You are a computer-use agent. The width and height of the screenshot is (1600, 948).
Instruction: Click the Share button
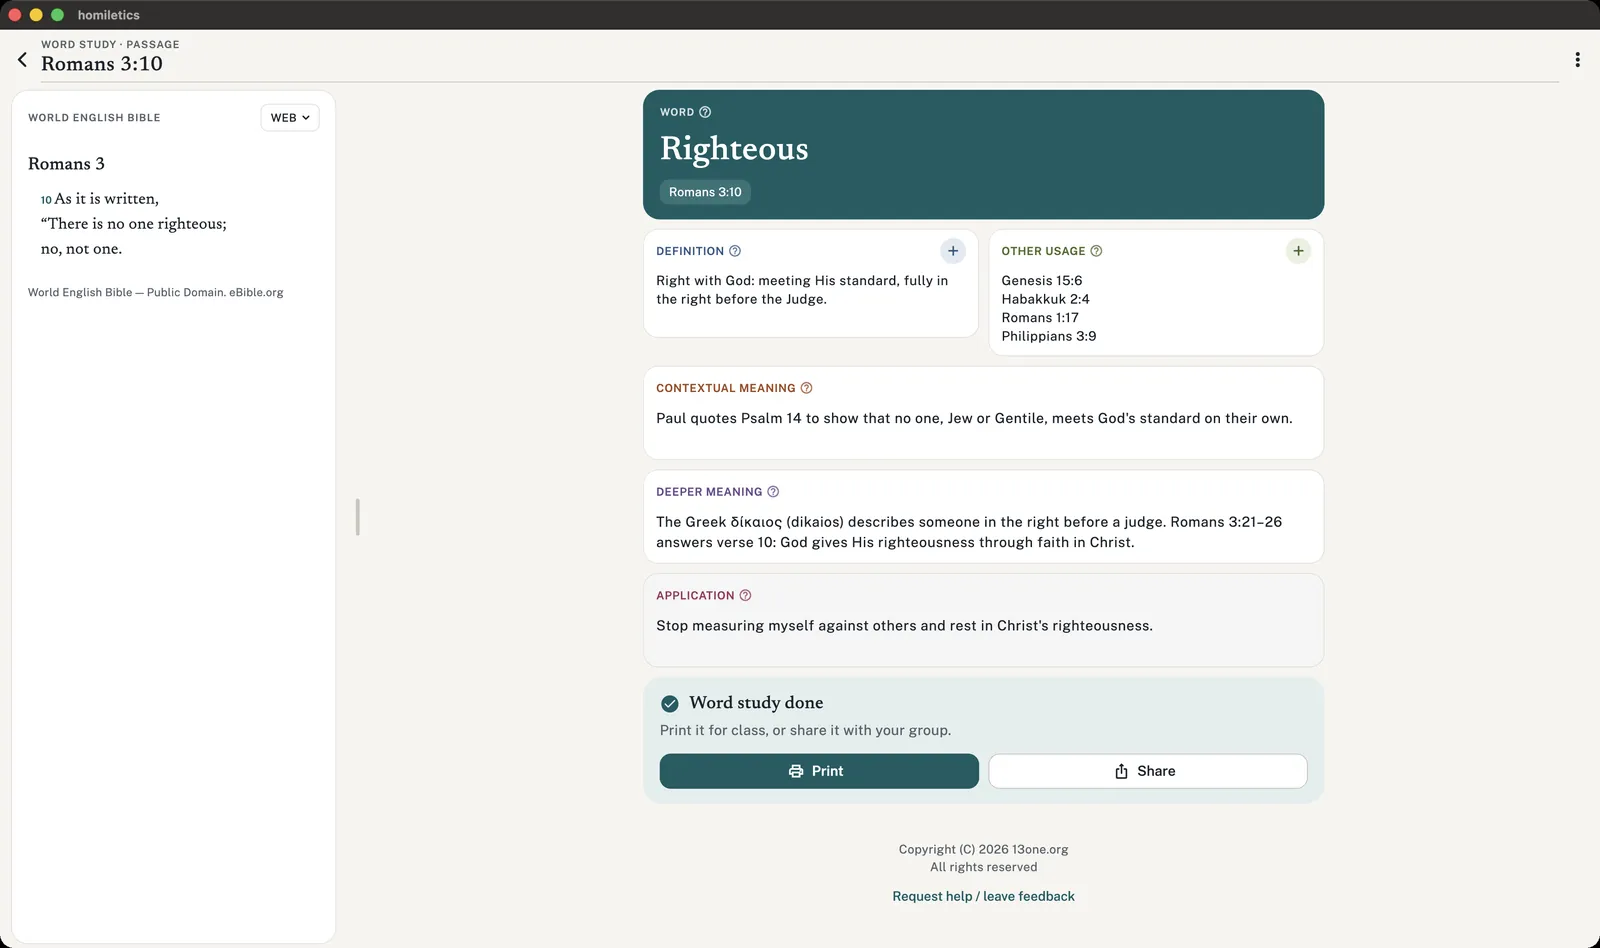tap(1148, 771)
